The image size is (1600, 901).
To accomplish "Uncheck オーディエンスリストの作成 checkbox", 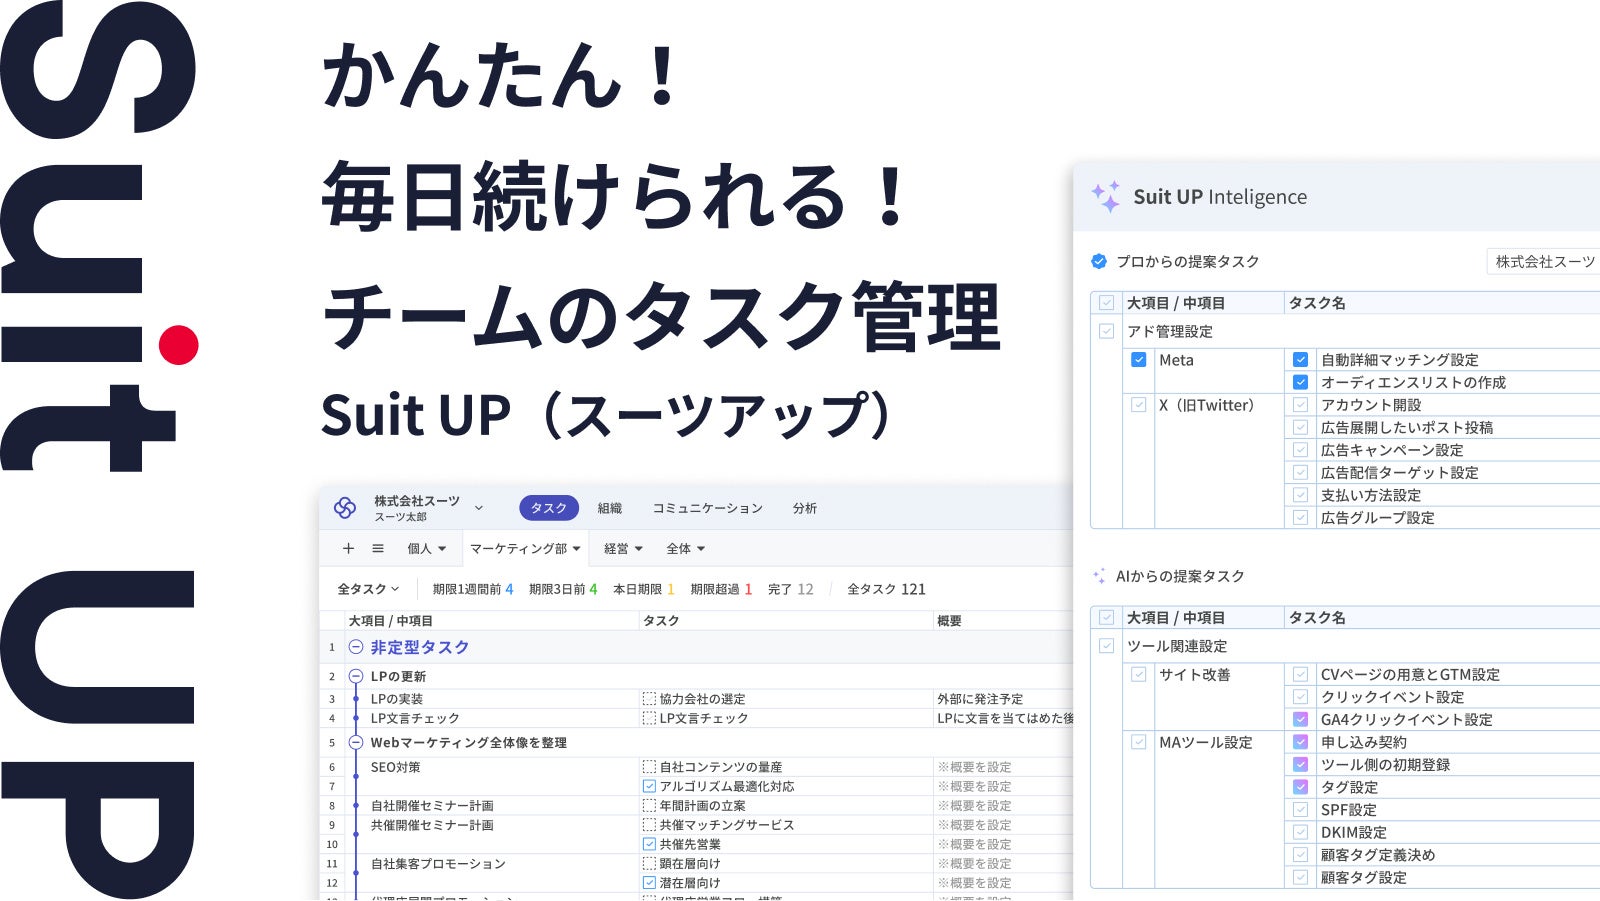I will click(1300, 382).
